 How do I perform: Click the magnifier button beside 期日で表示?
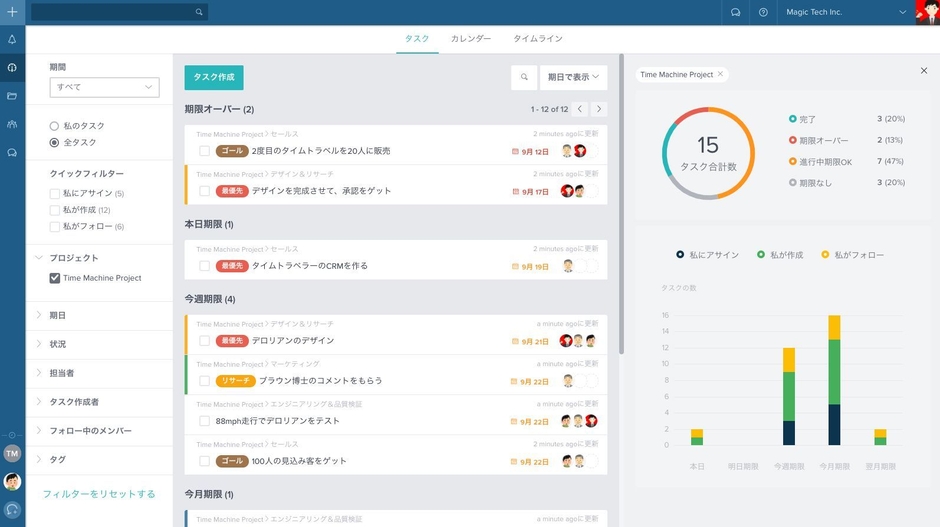click(523, 77)
